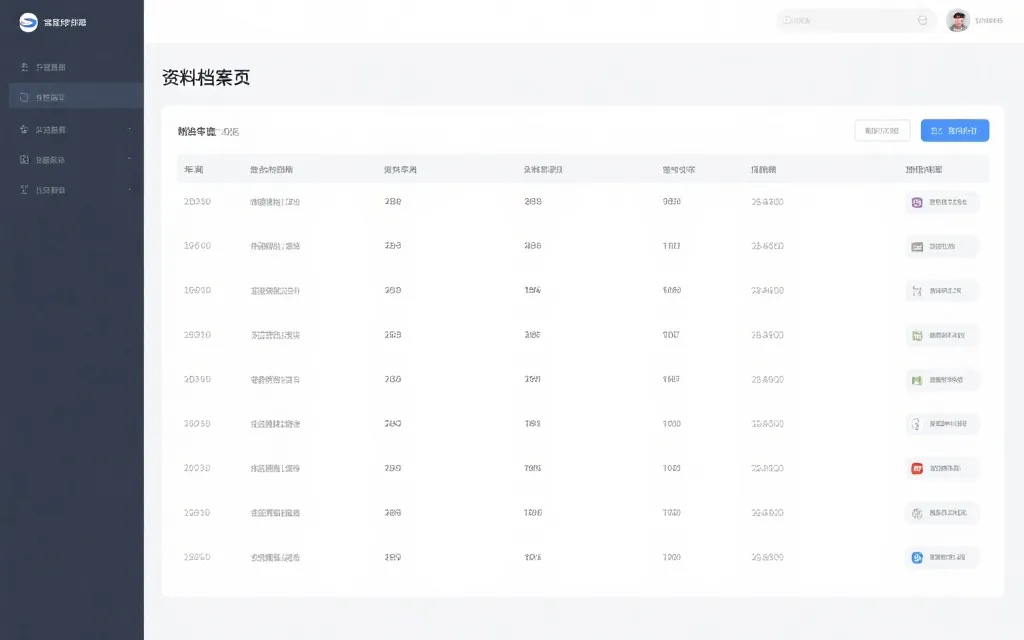Click the white outlined button next to blue button

point(880,130)
